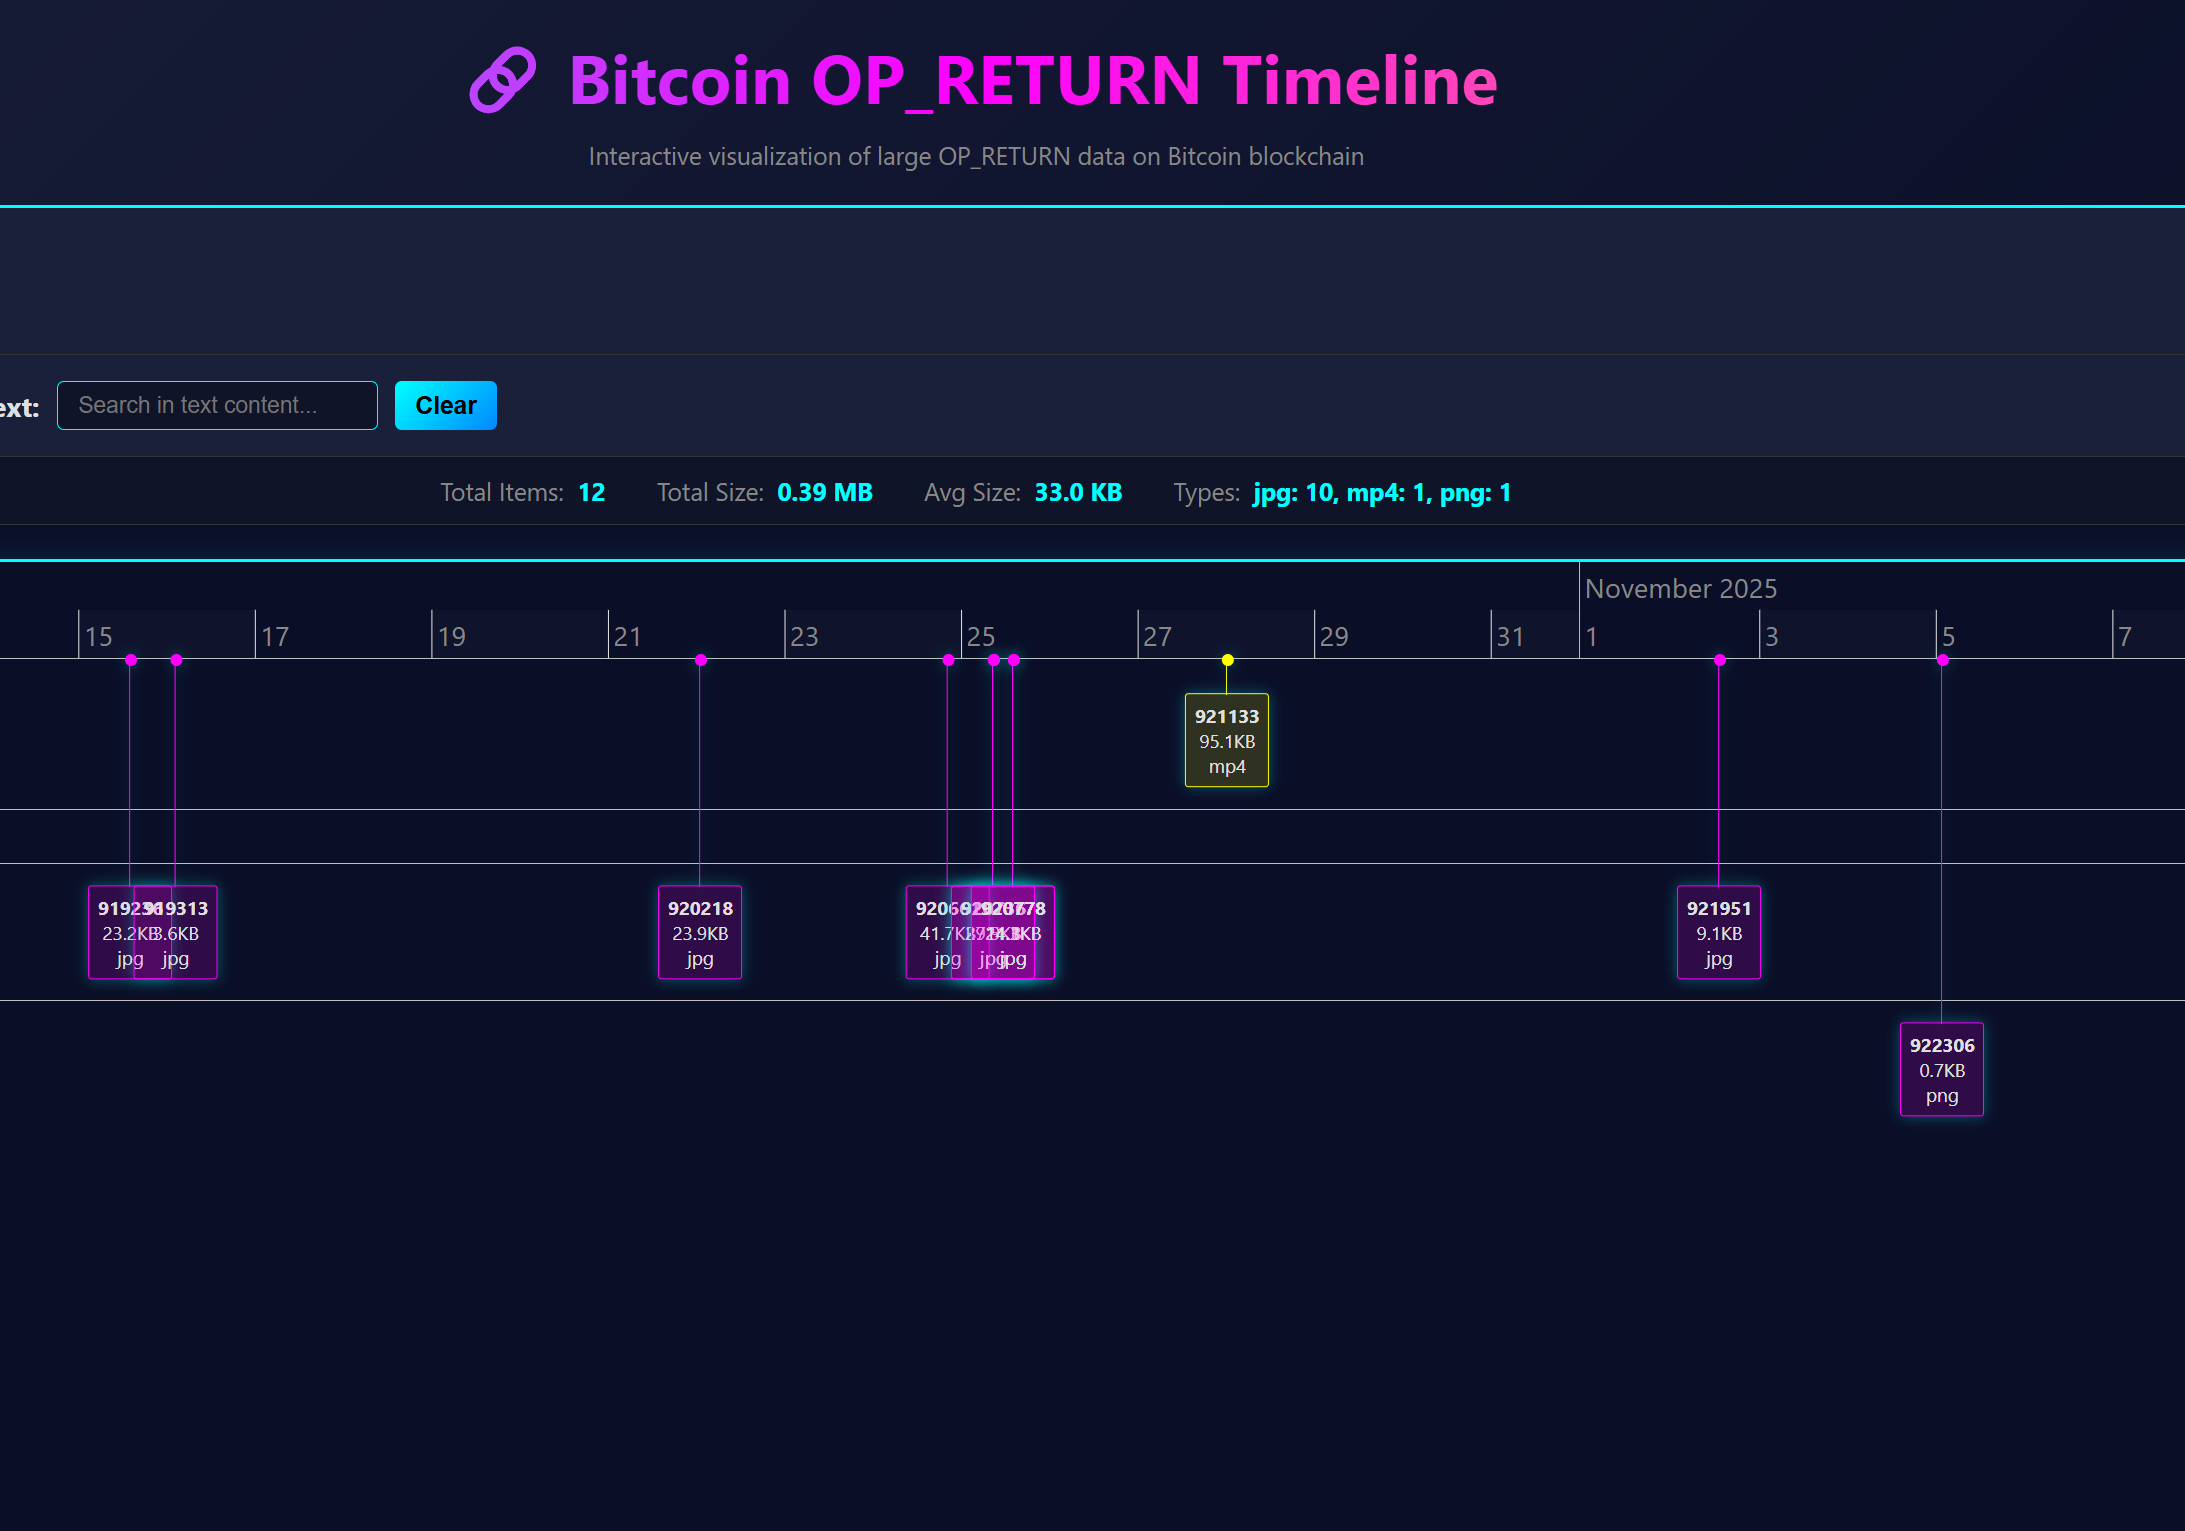
Task: Select the date 27 on the timeline ruler
Action: [1157, 636]
